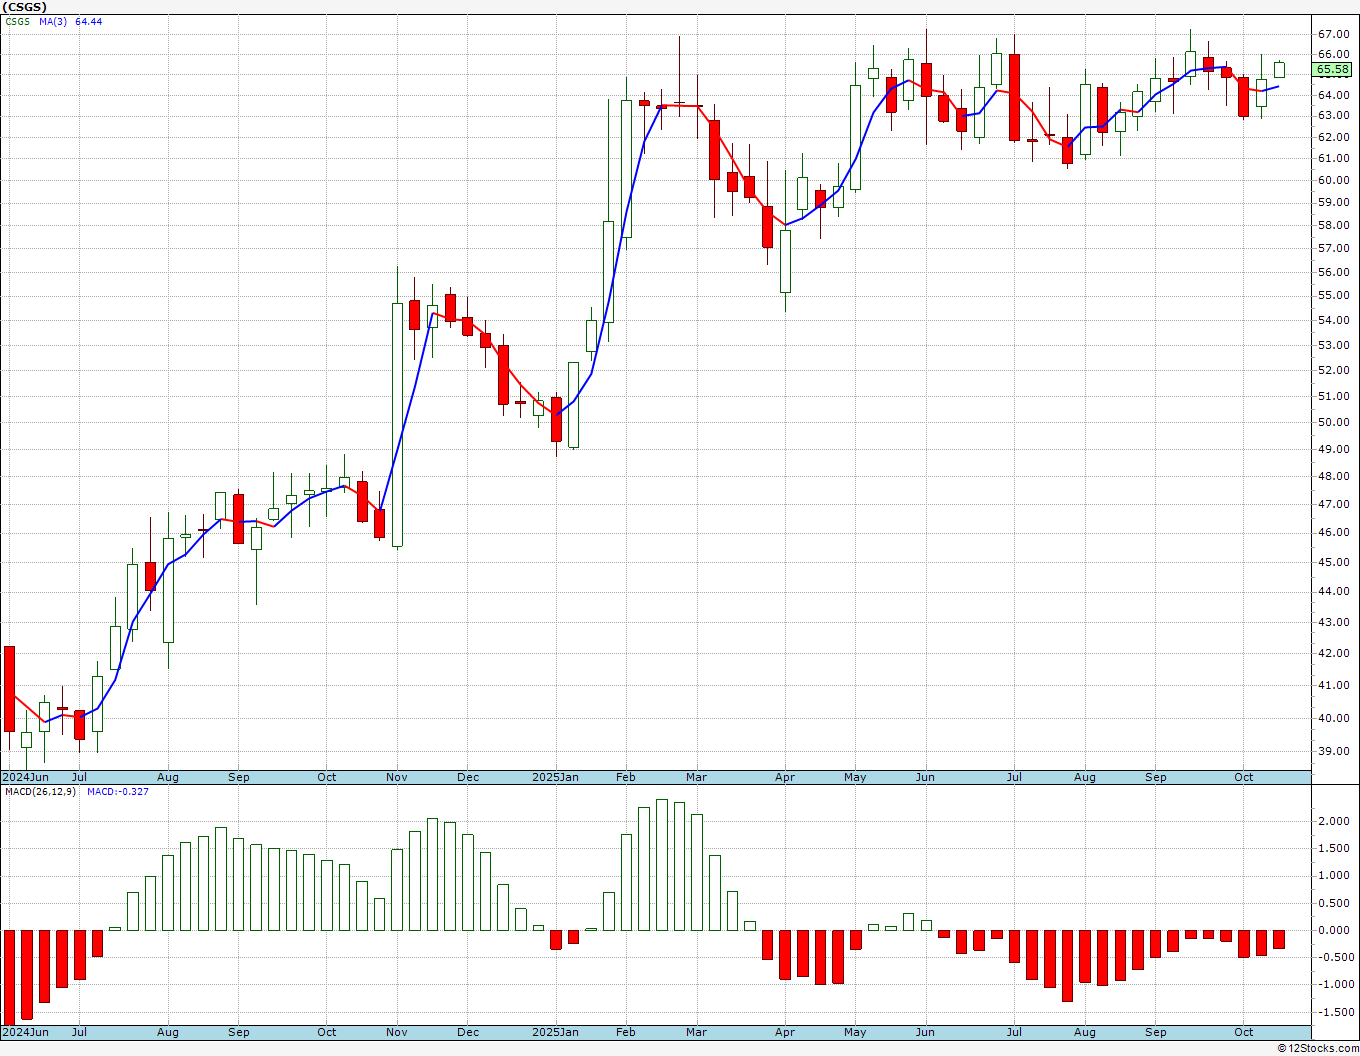Select the MACD(26,12,9) indicator label
This screenshot has width=1360, height=1056.
[40, 792]
